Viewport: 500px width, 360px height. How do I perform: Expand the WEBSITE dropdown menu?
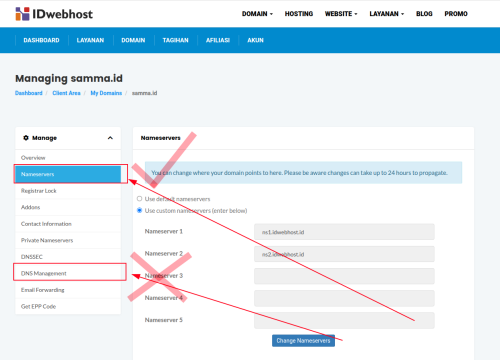[x=341, y=14]
